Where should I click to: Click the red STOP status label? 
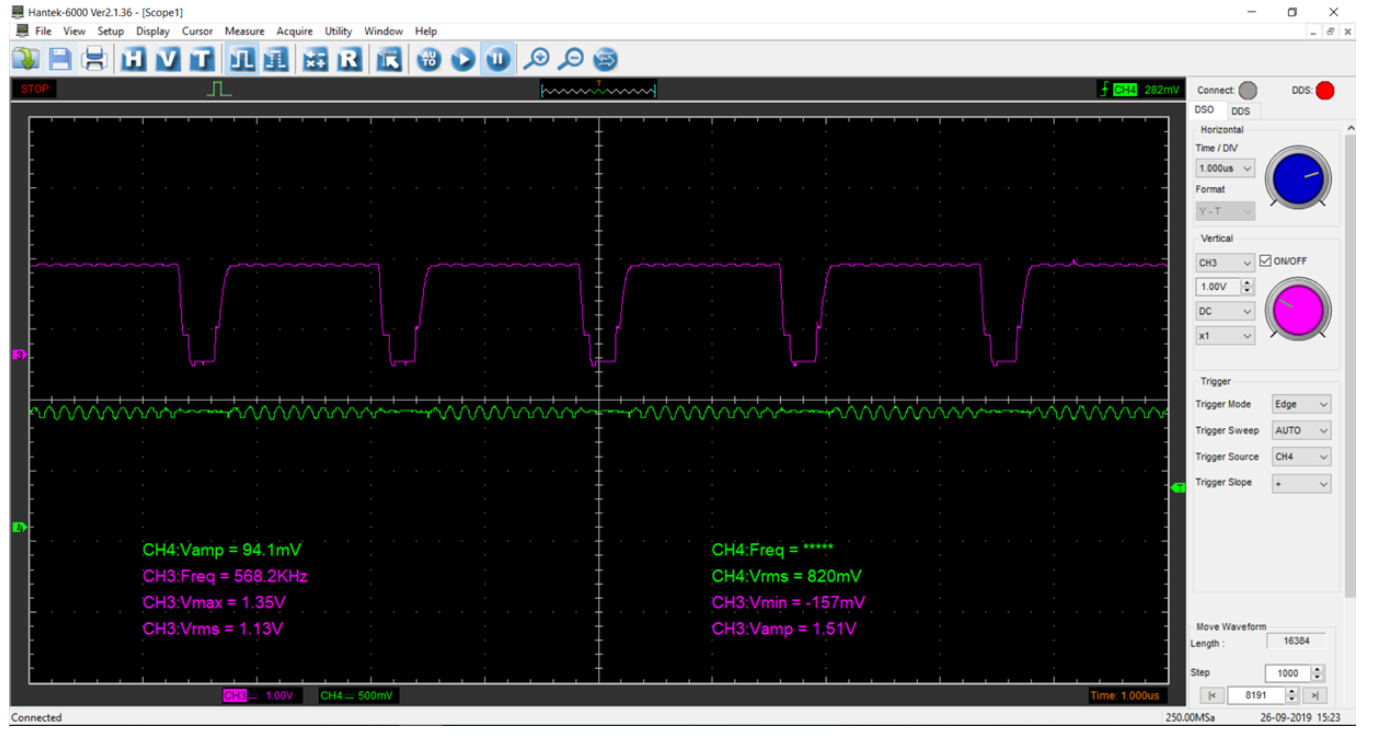35,89
